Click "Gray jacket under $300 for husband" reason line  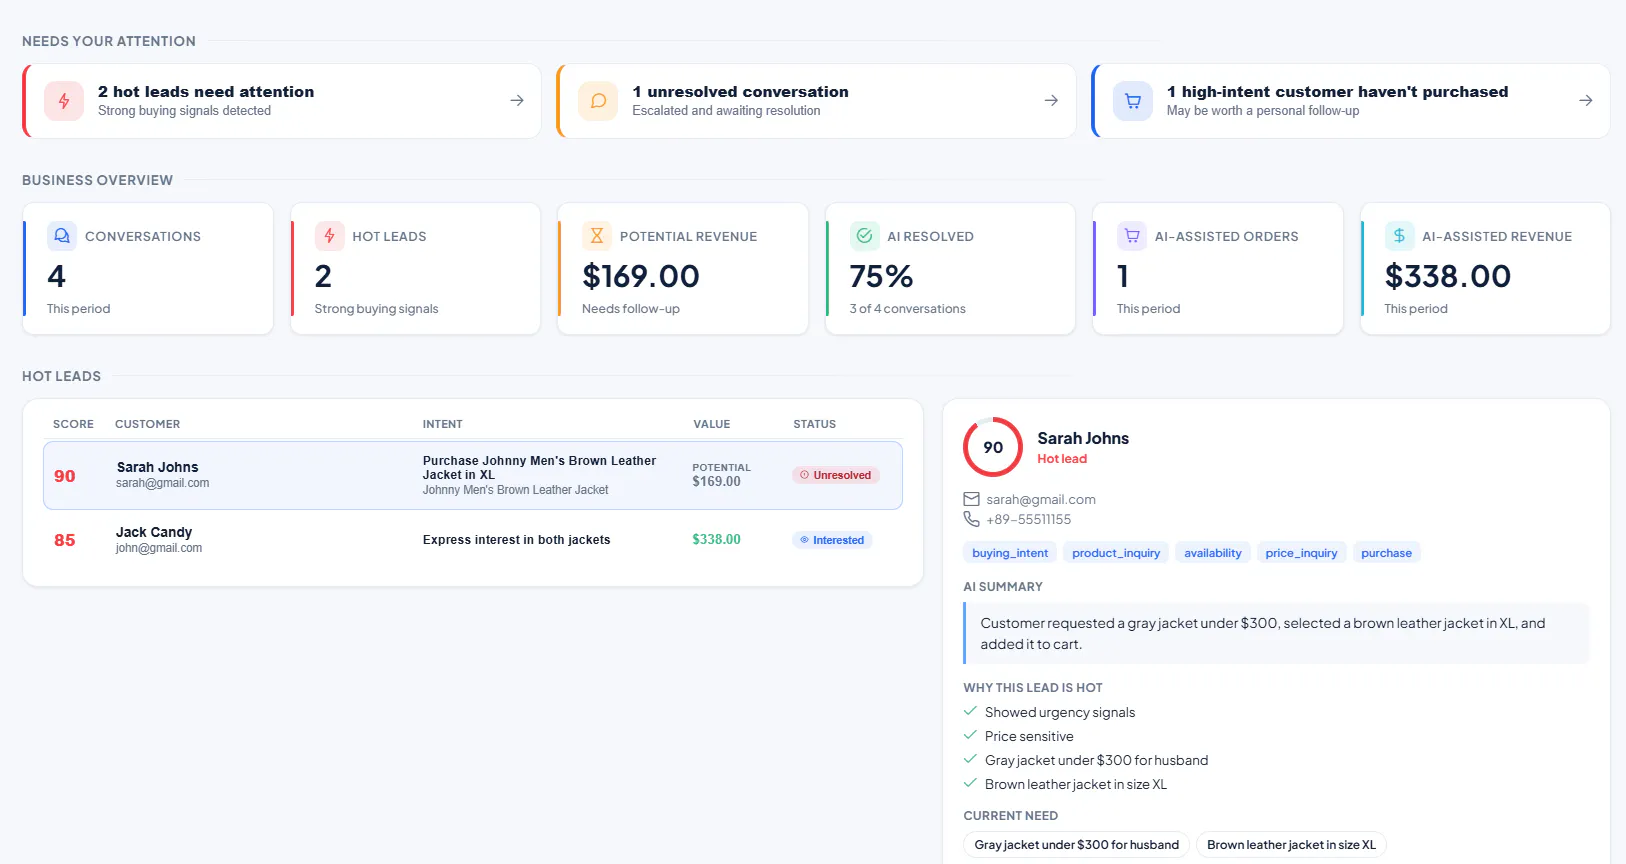pos(1096,760)
